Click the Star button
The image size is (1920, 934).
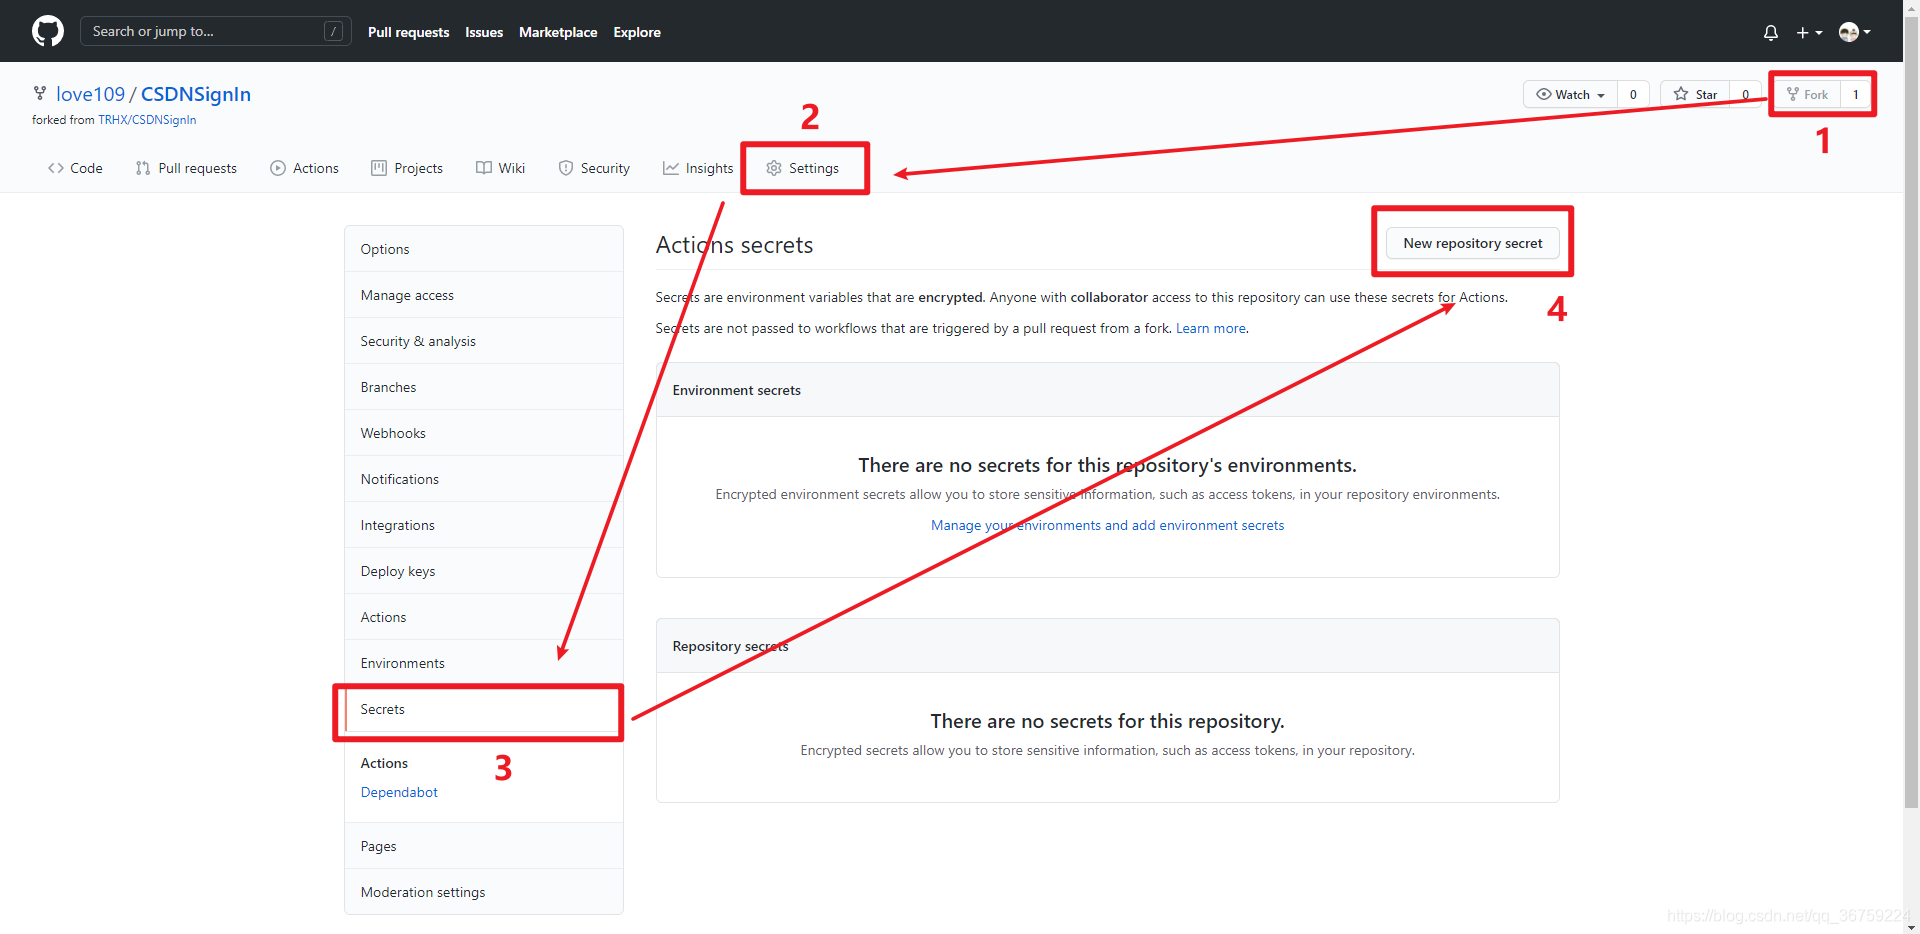[1695, 94]
